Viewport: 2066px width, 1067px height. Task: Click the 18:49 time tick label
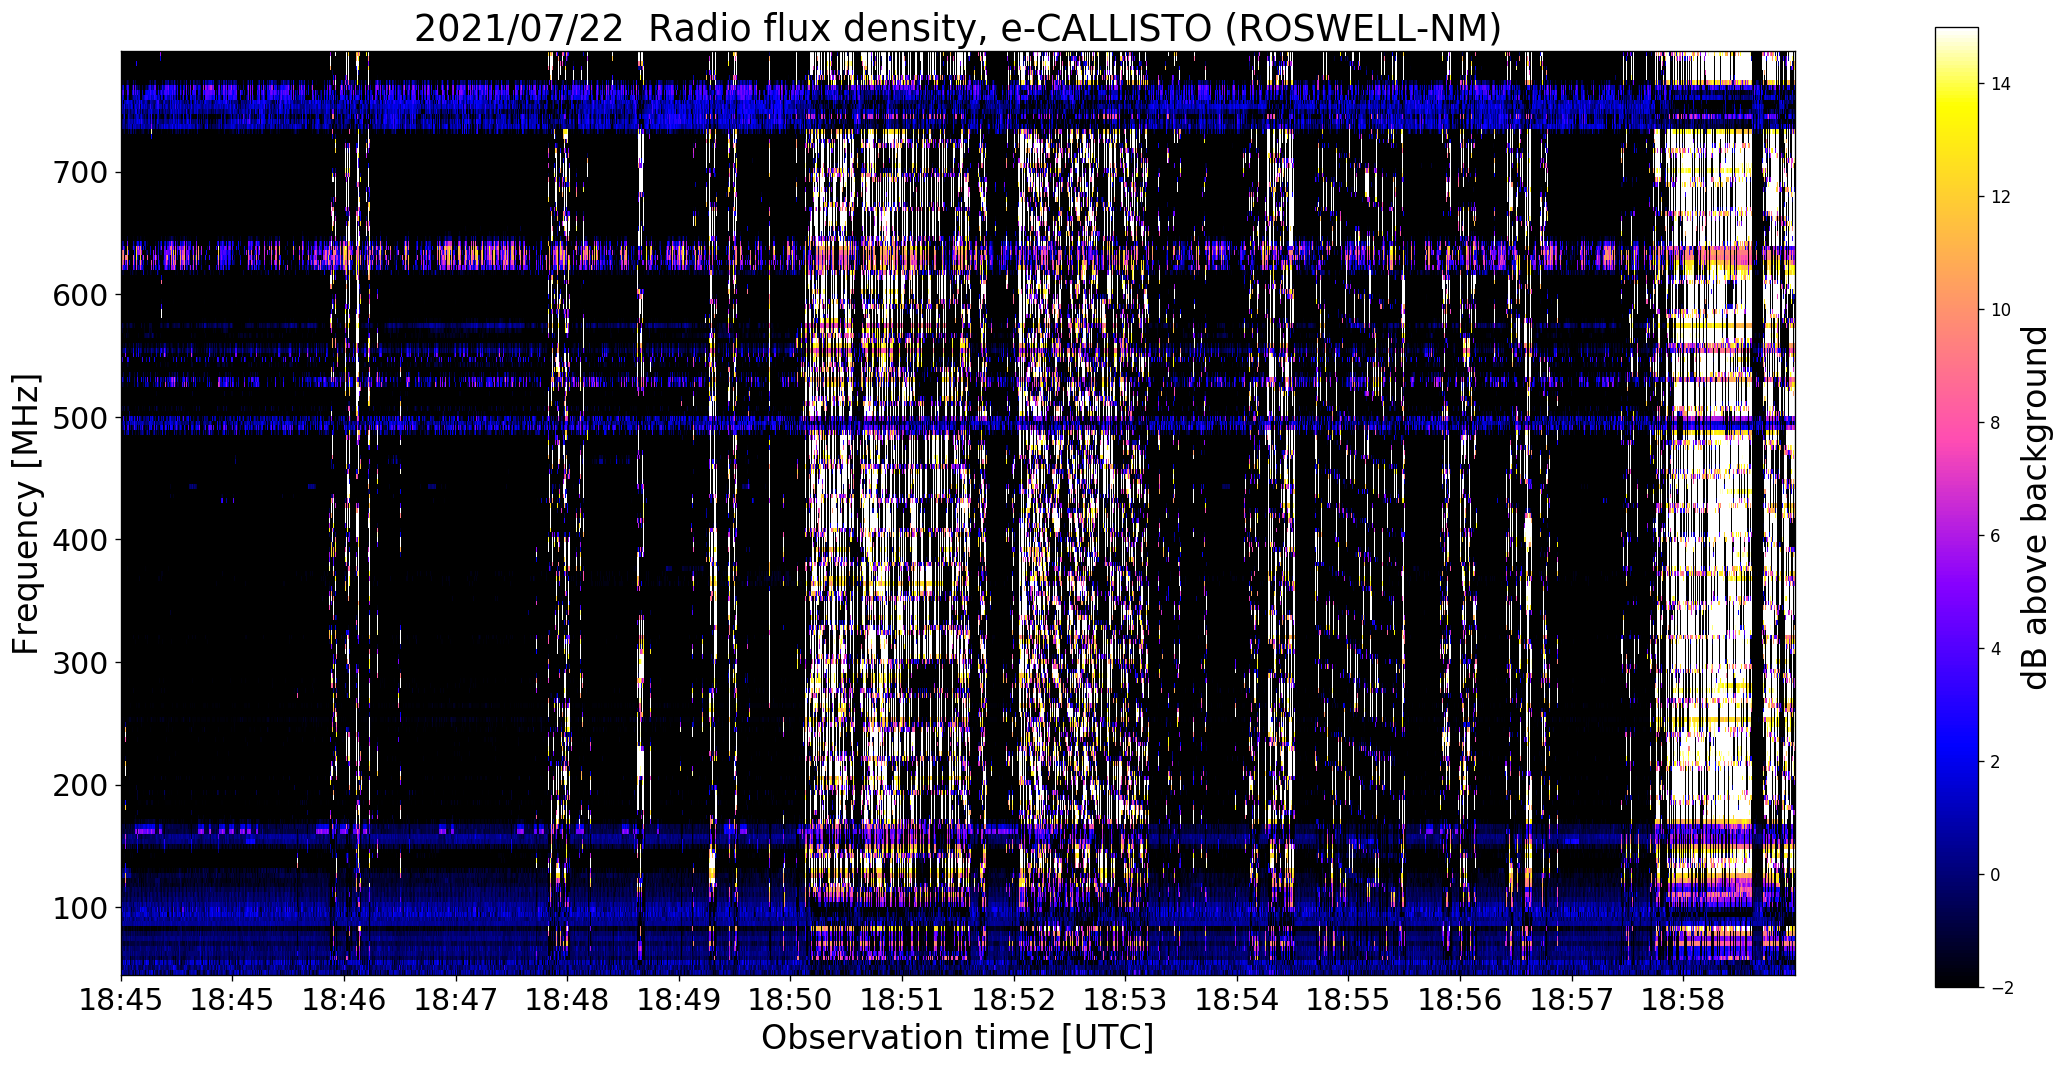(679, 1000)
